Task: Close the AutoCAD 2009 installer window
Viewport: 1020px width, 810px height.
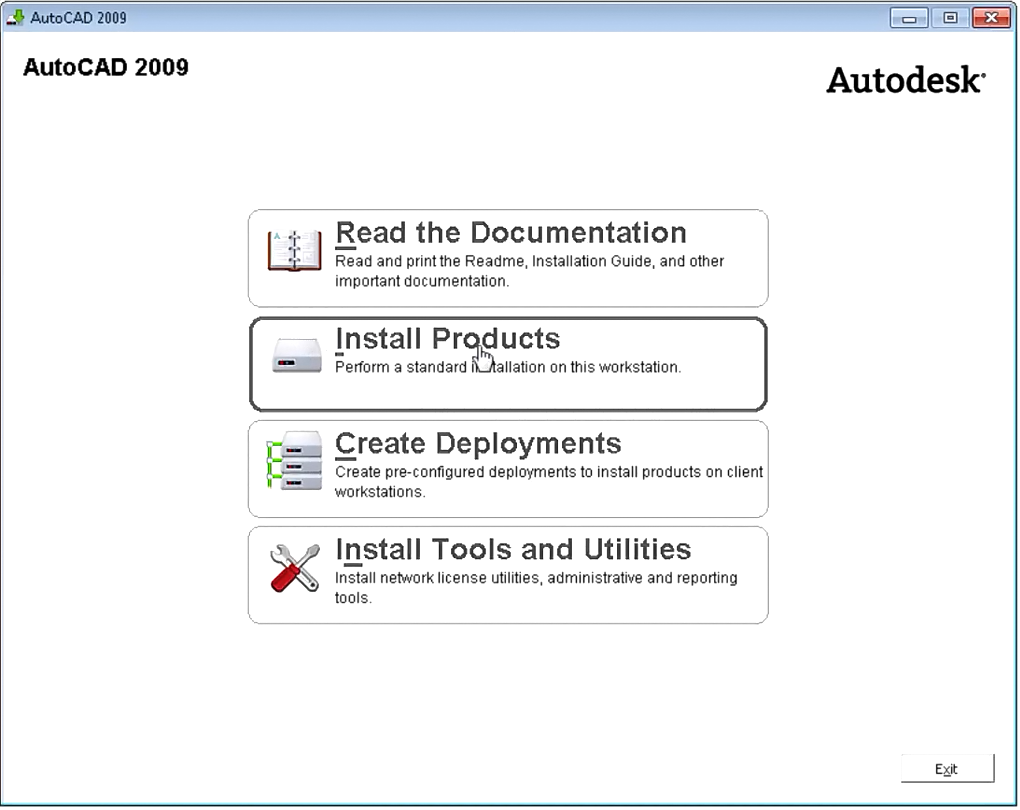Action: tap(991, 18)
